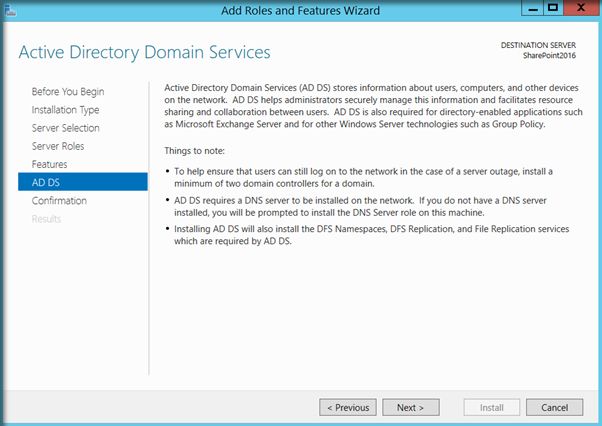The width and height of the screenshot is (602, 426).
Task: Select the Server Selection step
Action: (65, 128)
